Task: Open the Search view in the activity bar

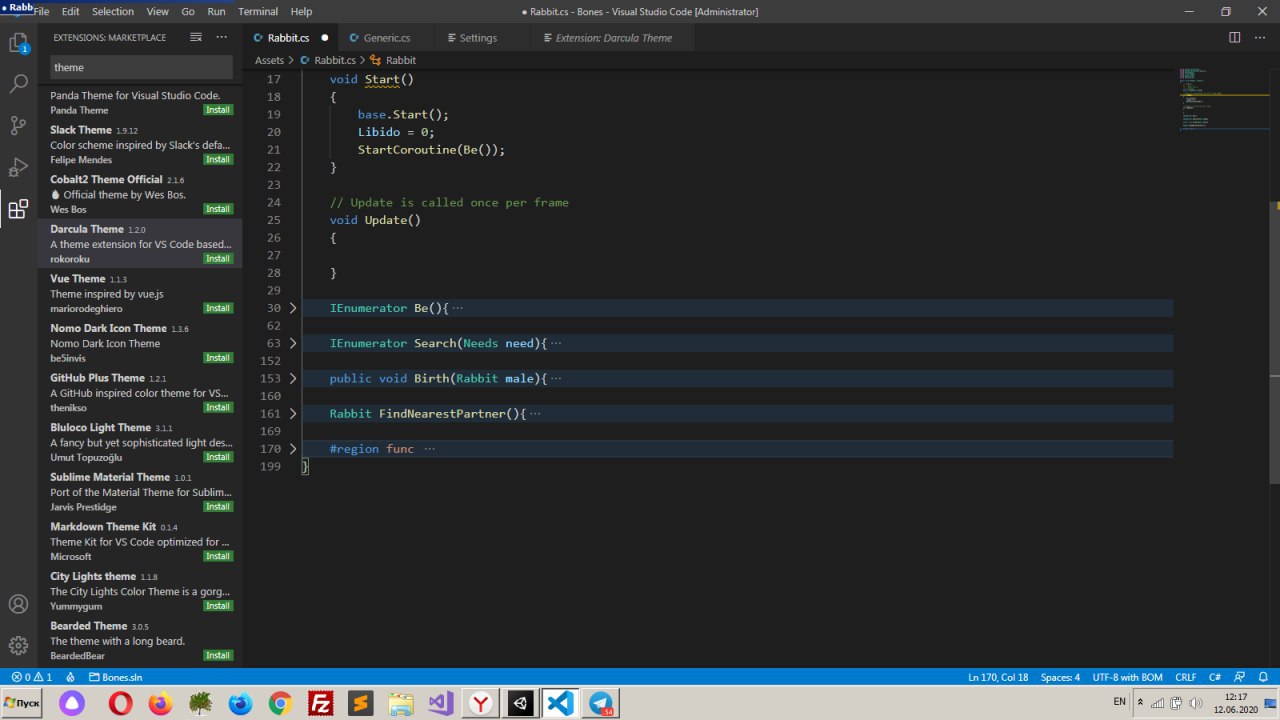Action: pyautogui.click(x=18, y=84)
